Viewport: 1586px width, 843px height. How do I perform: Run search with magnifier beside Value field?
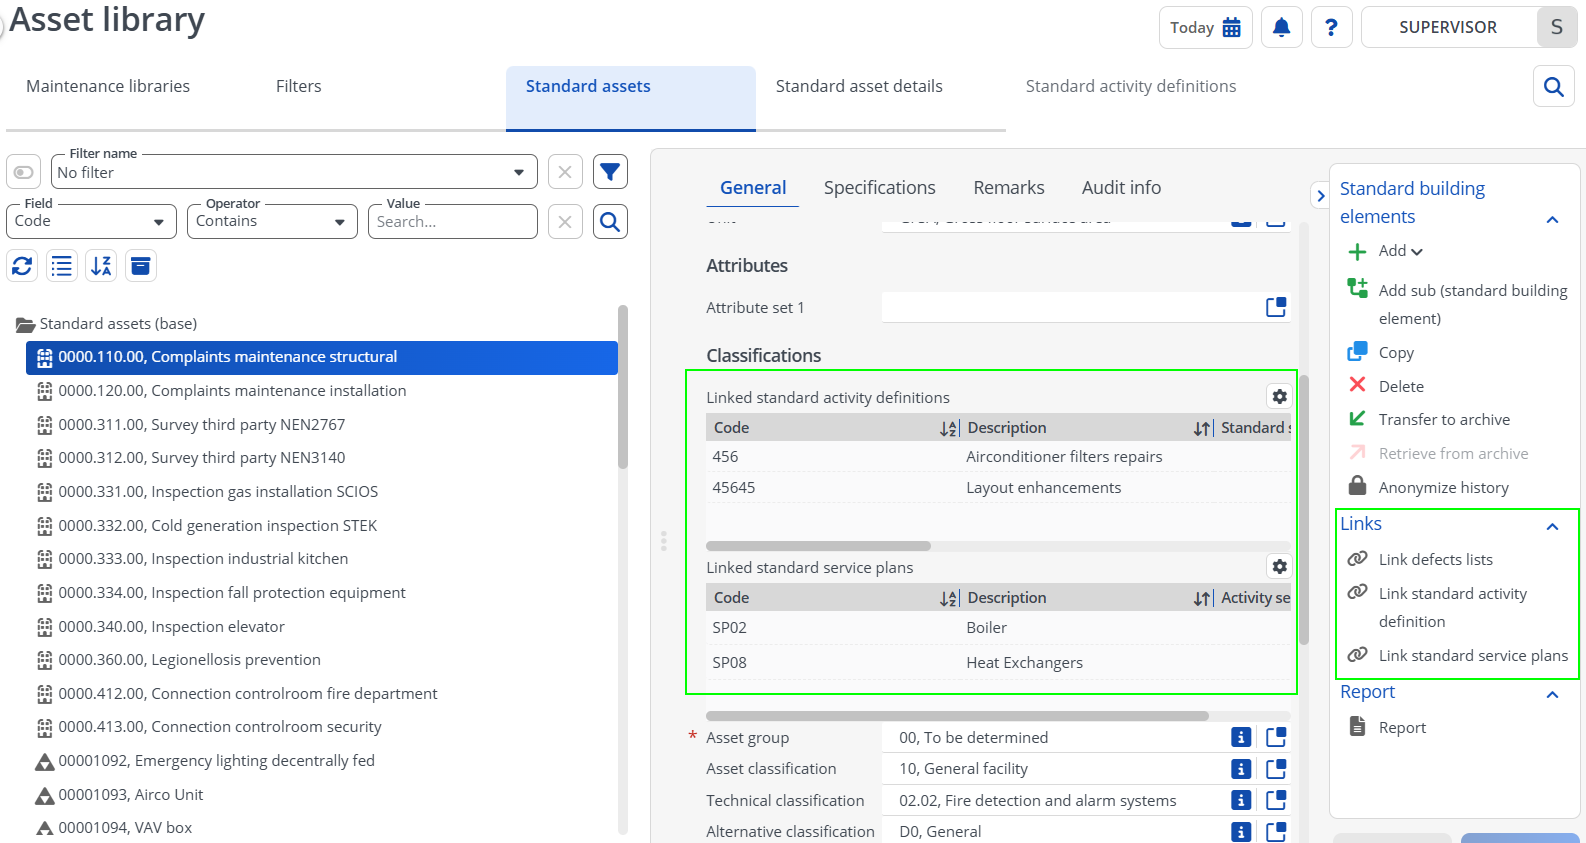click(x=610, y=221)
